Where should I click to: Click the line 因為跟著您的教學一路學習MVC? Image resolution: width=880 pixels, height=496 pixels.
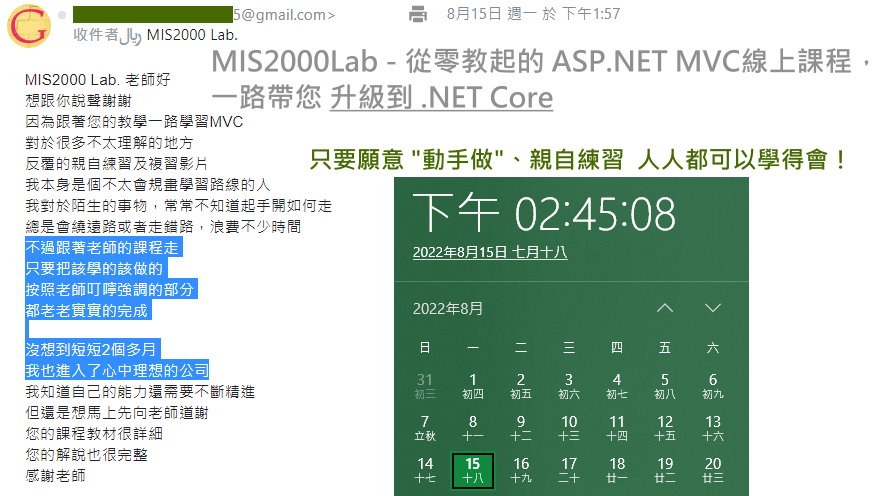(x=134, y=122)
